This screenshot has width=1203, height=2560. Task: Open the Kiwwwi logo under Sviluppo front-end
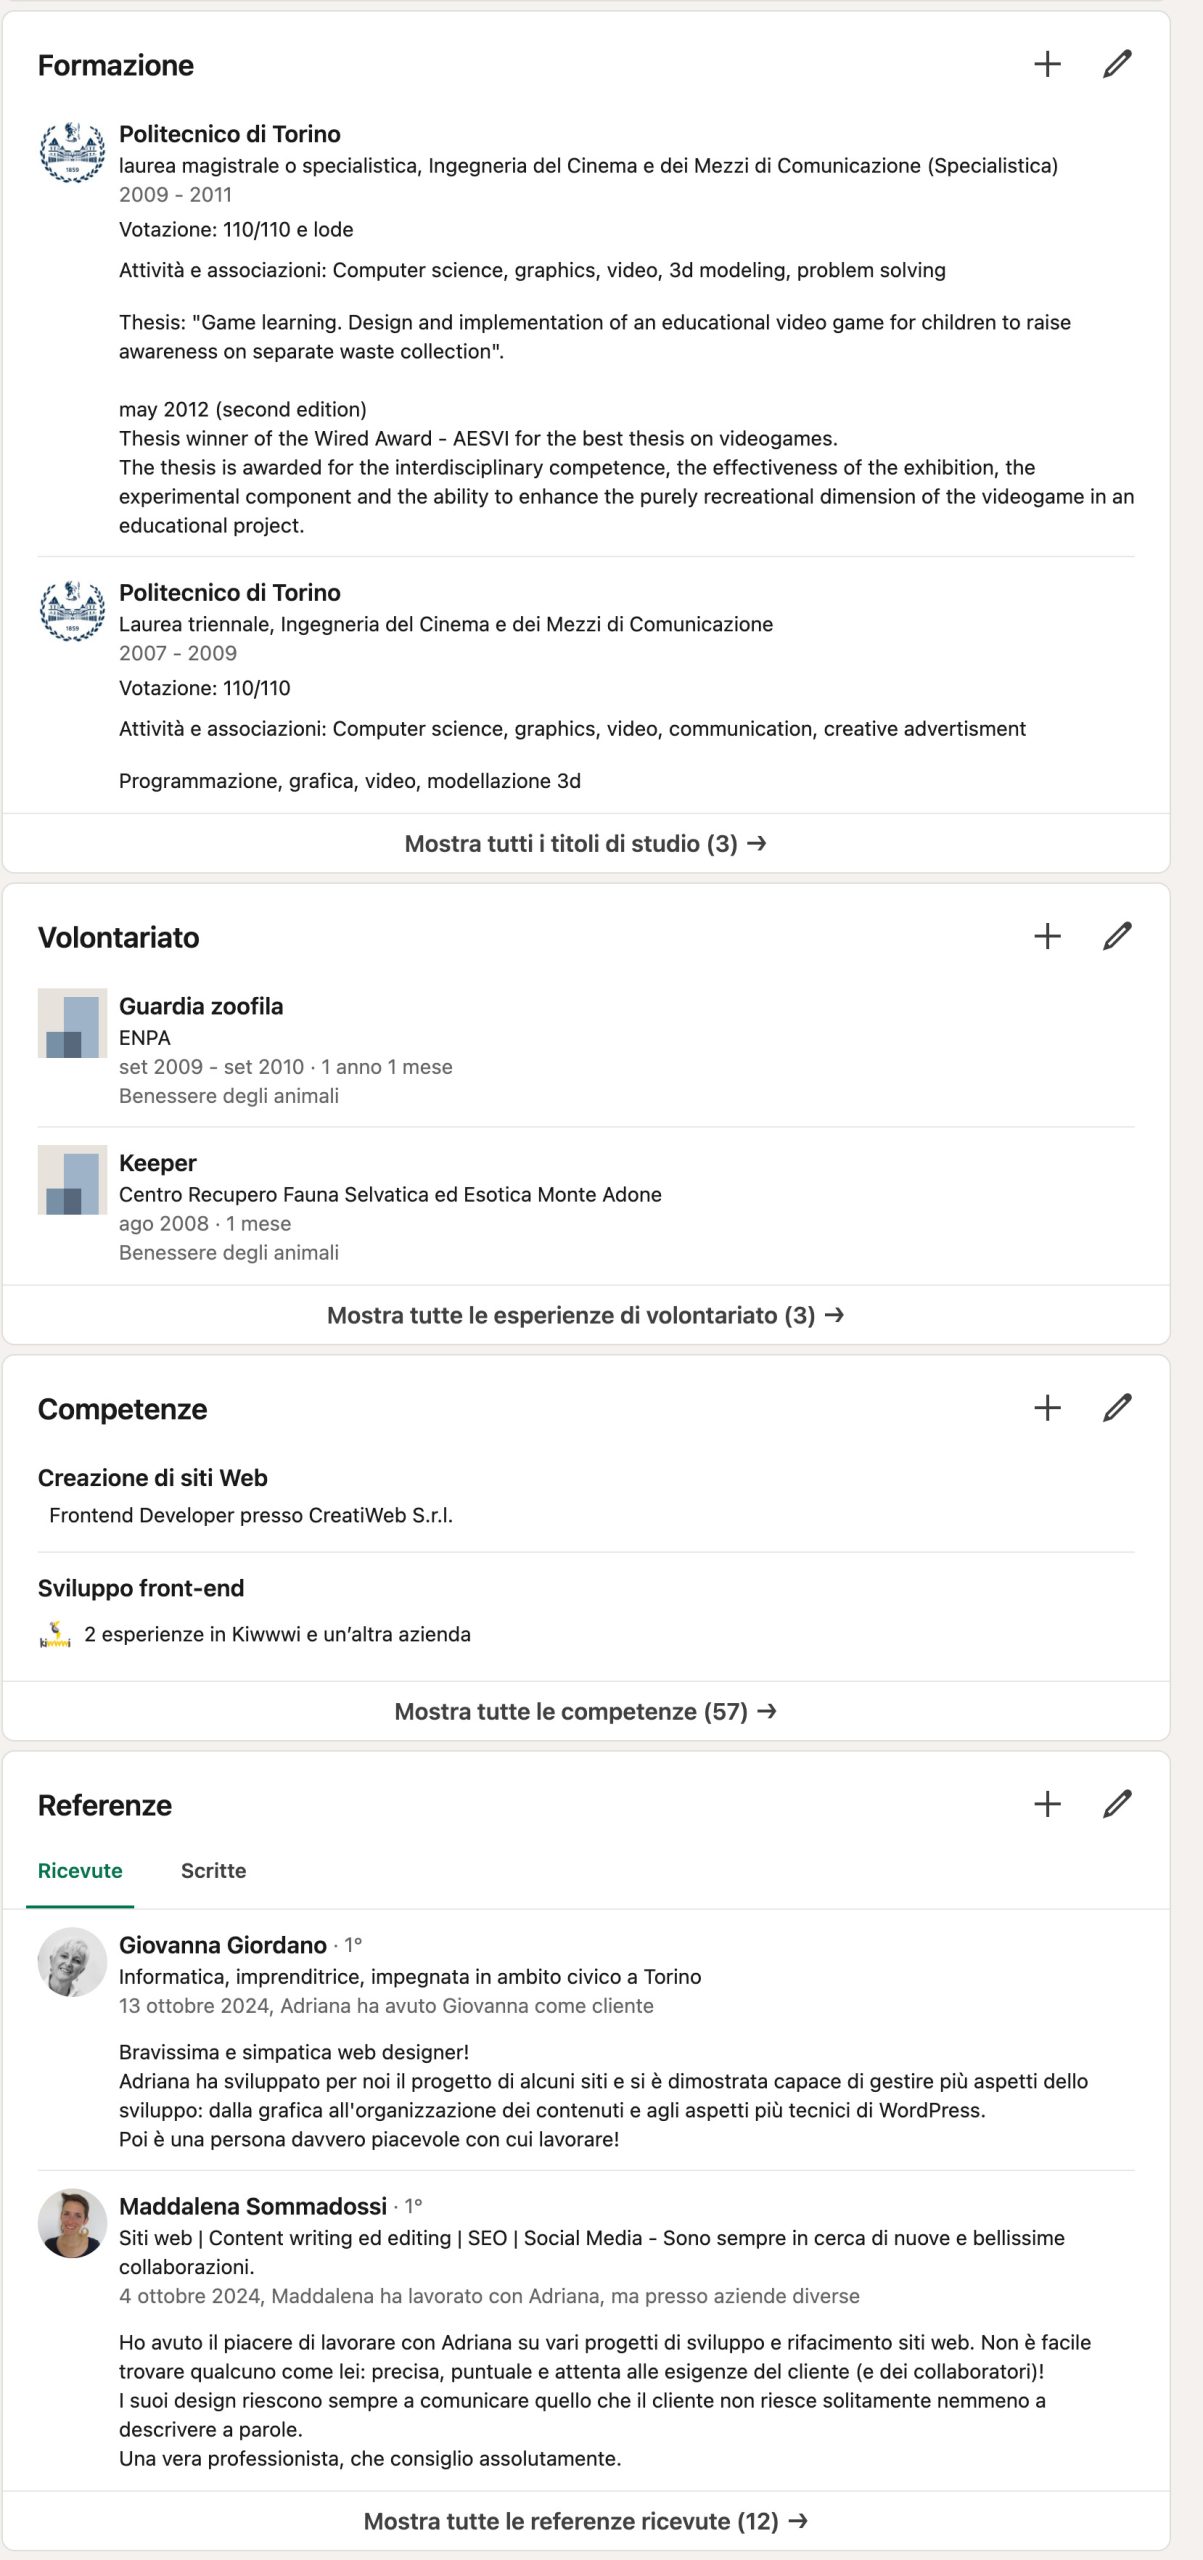point(55,1634)
